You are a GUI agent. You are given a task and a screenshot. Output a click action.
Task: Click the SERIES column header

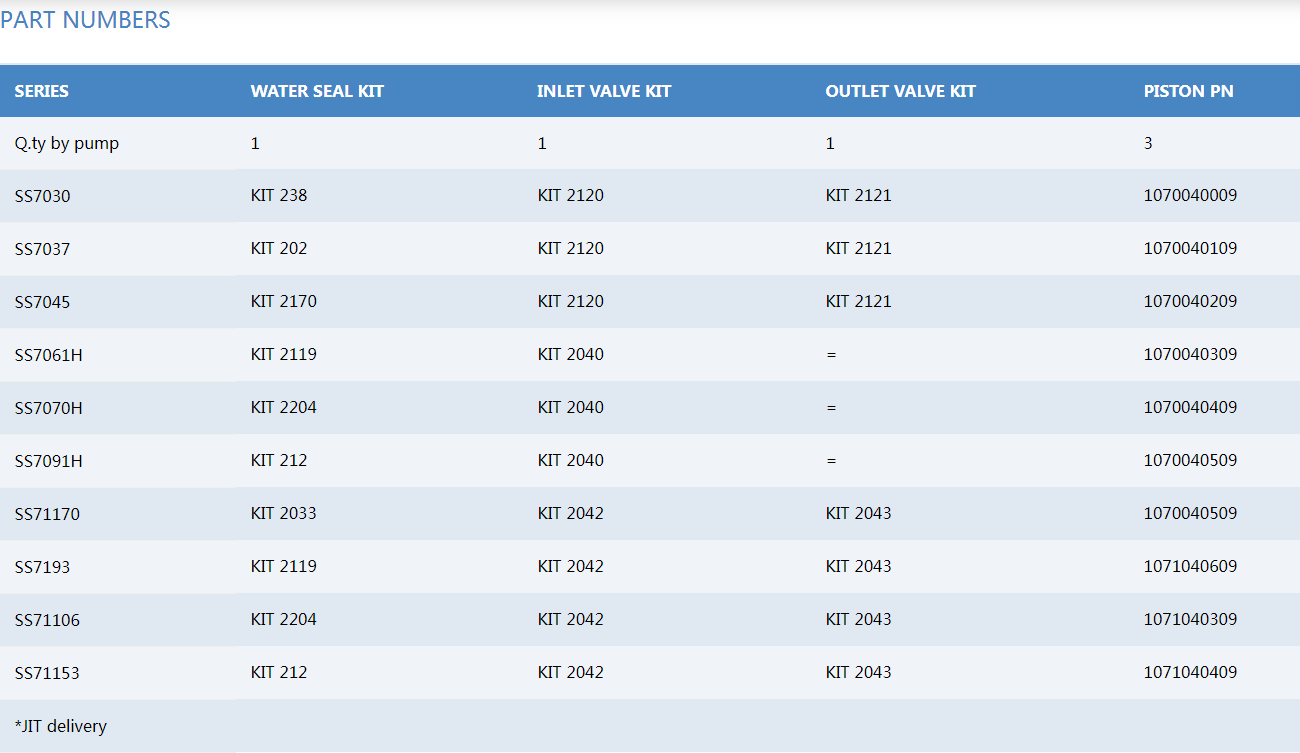click(x=42, y=91)
